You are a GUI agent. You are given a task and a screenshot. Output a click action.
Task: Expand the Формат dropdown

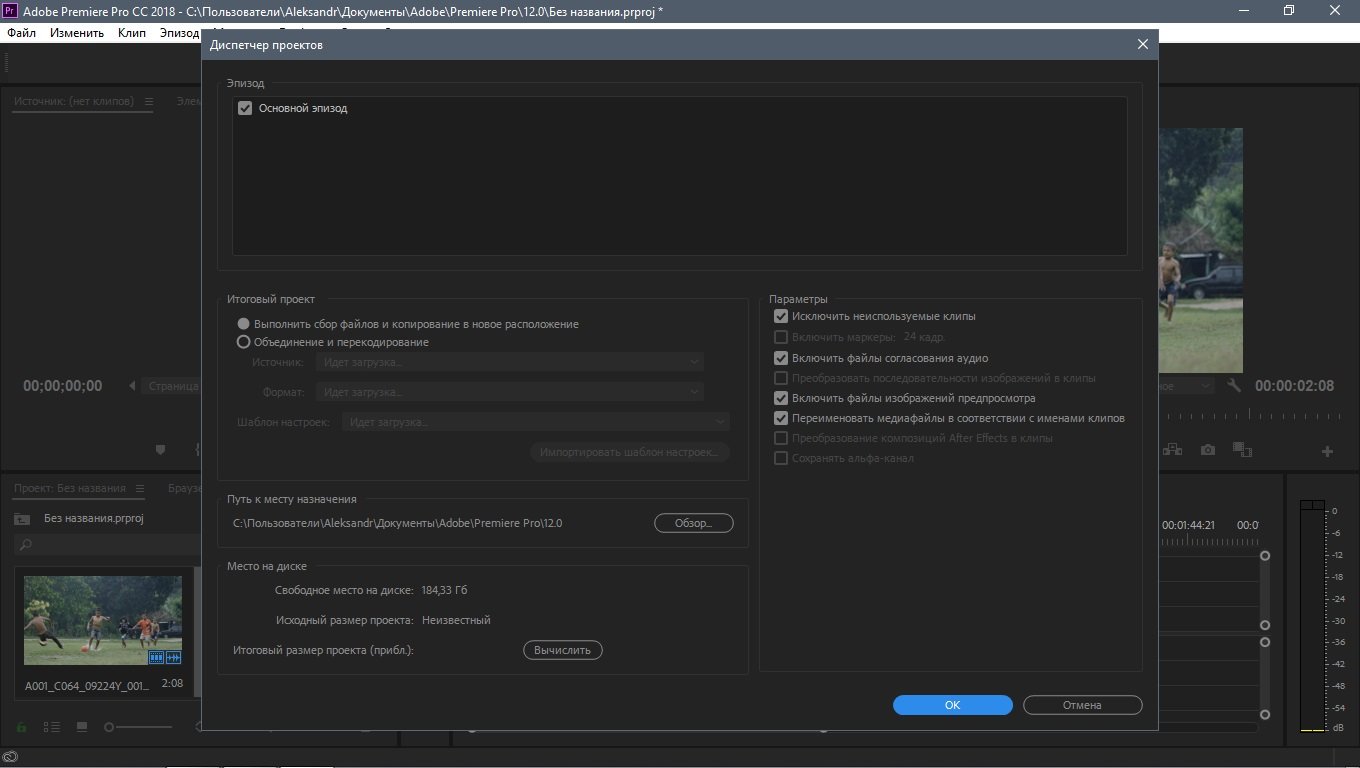point(509,392)
